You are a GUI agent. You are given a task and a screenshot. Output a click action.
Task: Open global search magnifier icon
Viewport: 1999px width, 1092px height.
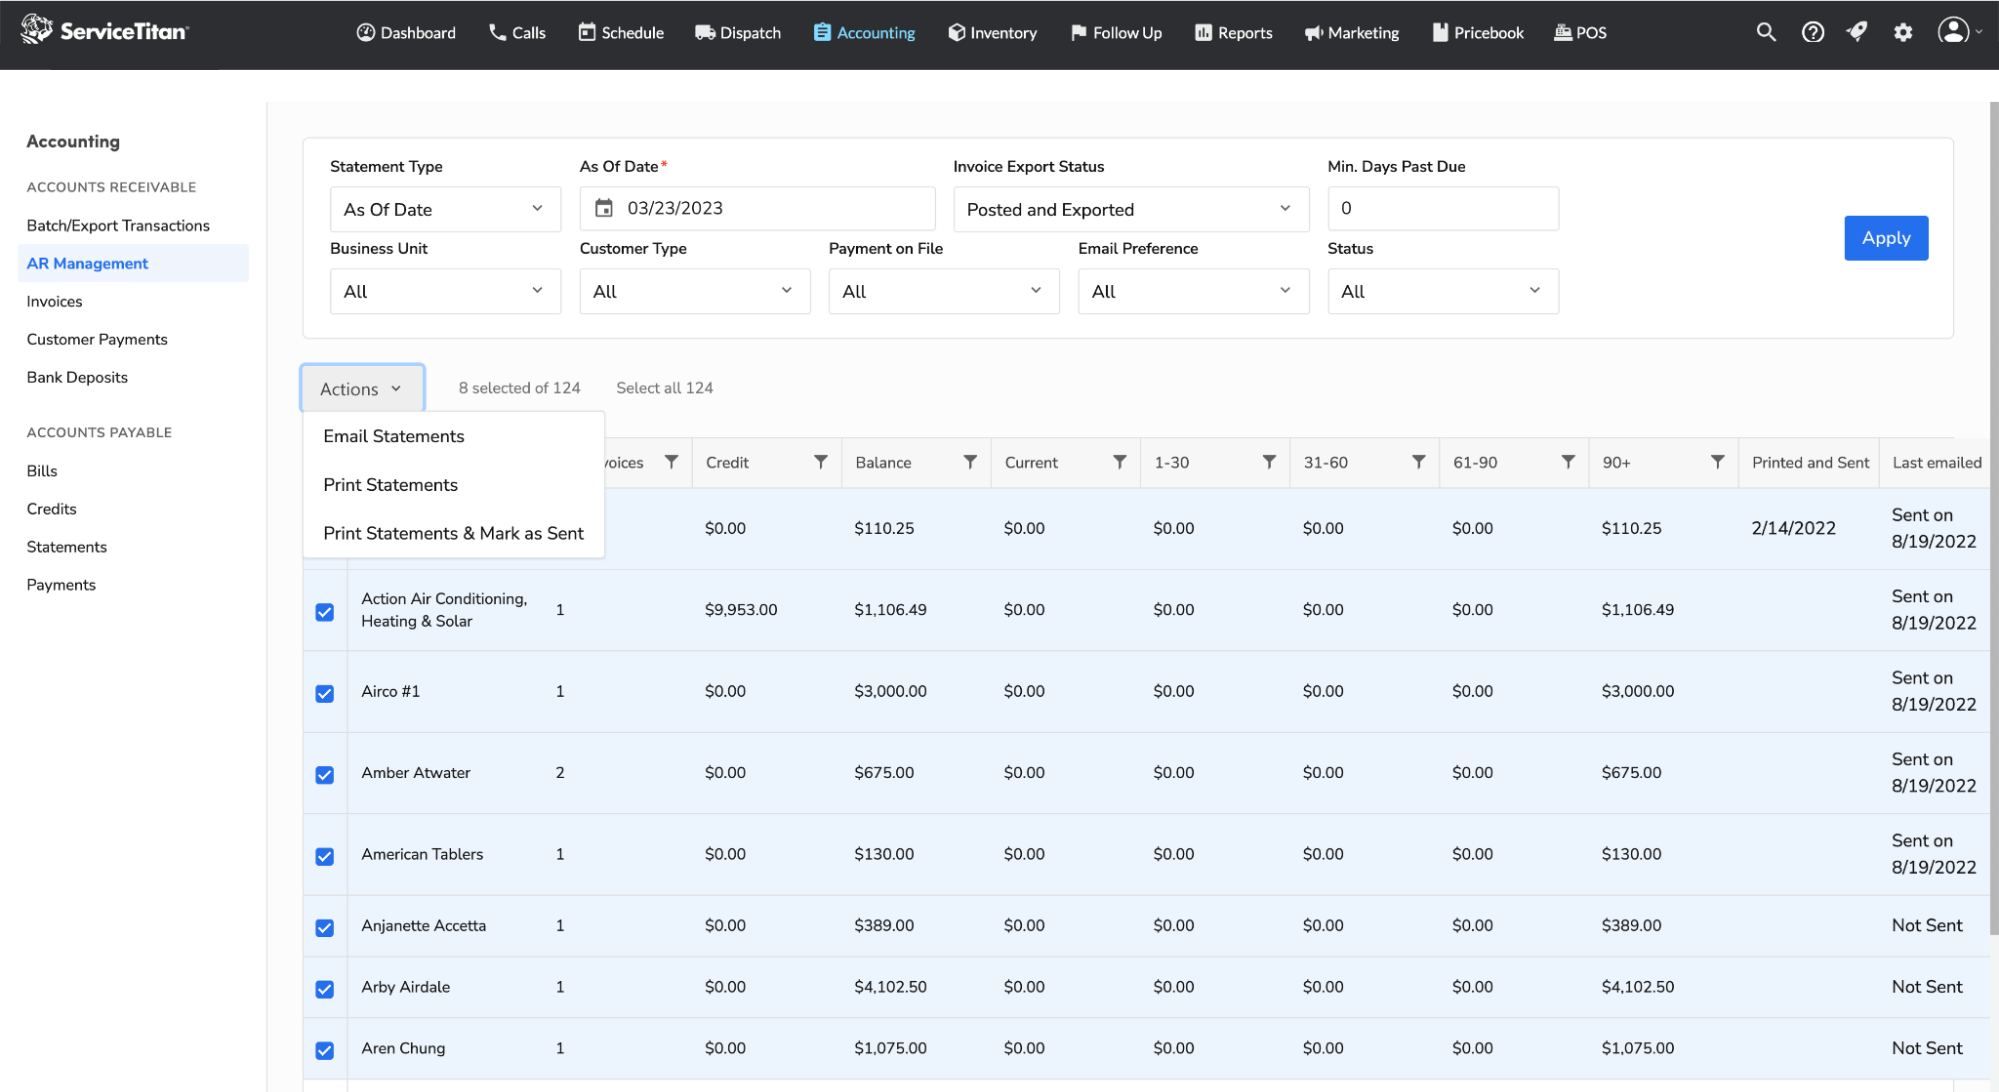point(1766,31)
